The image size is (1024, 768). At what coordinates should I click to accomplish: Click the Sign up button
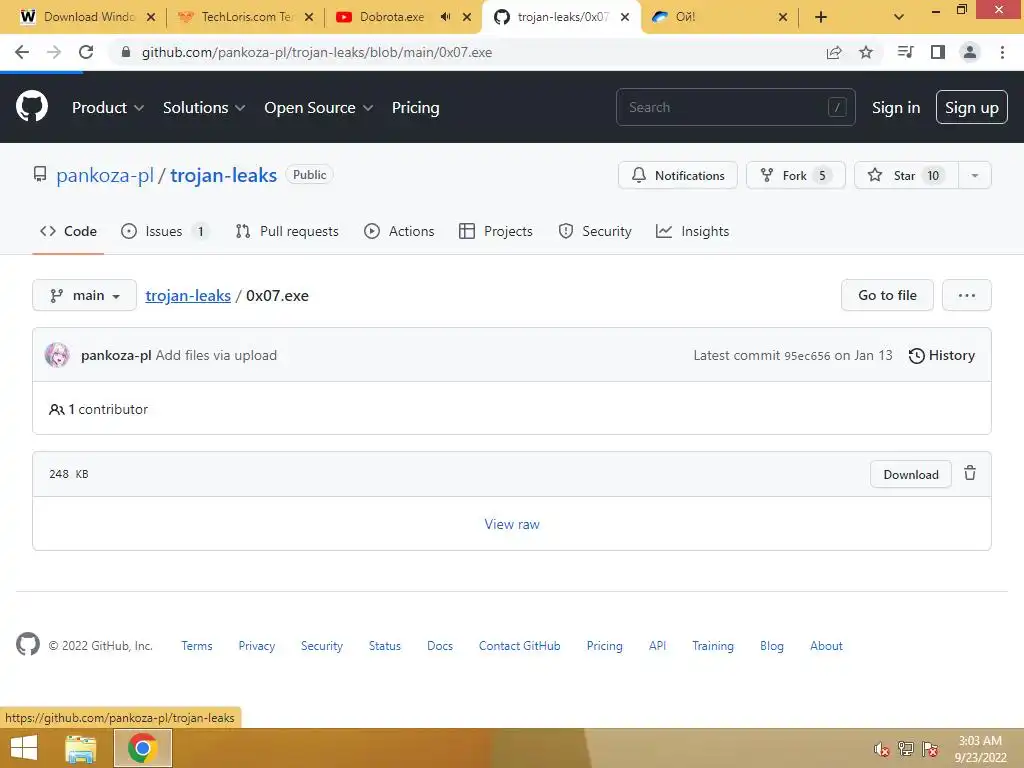pos(971,107)
